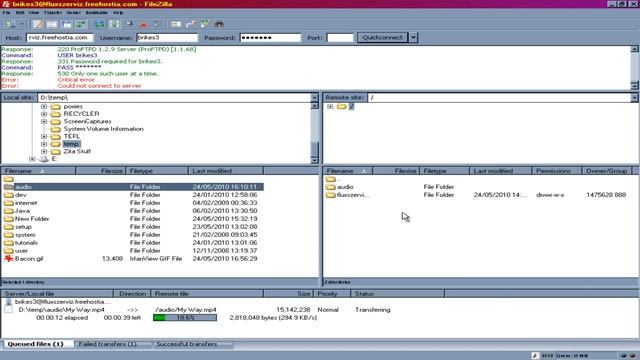This screenshot has width=640, height=360.
Task: Click the message log scrollbar down arrow
Action: point(634,86)
